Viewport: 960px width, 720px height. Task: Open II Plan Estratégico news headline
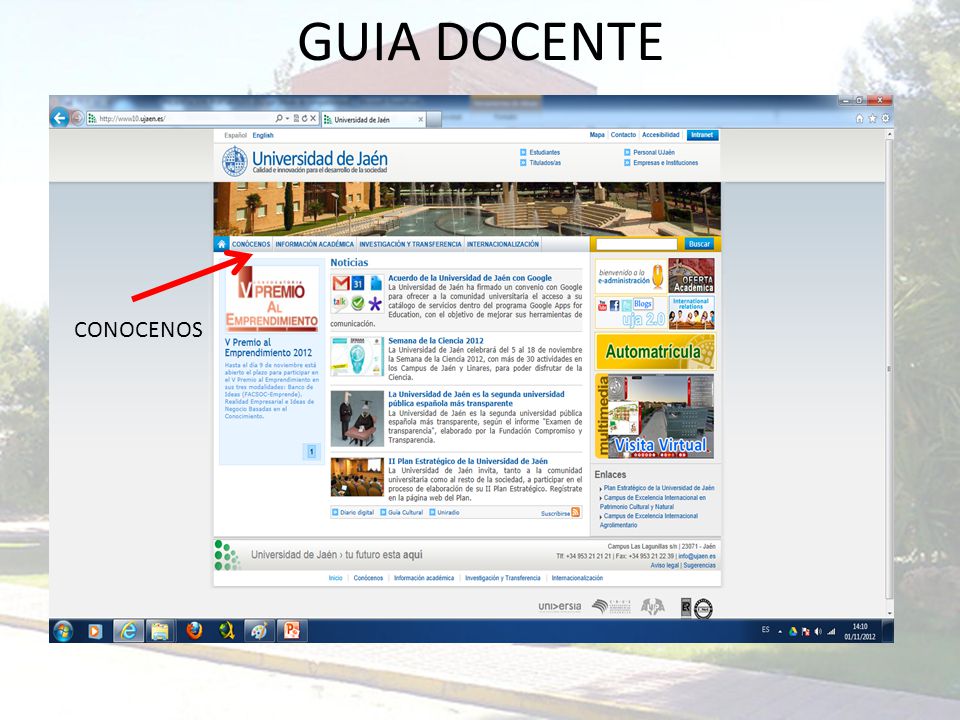(x=468, y=461)
